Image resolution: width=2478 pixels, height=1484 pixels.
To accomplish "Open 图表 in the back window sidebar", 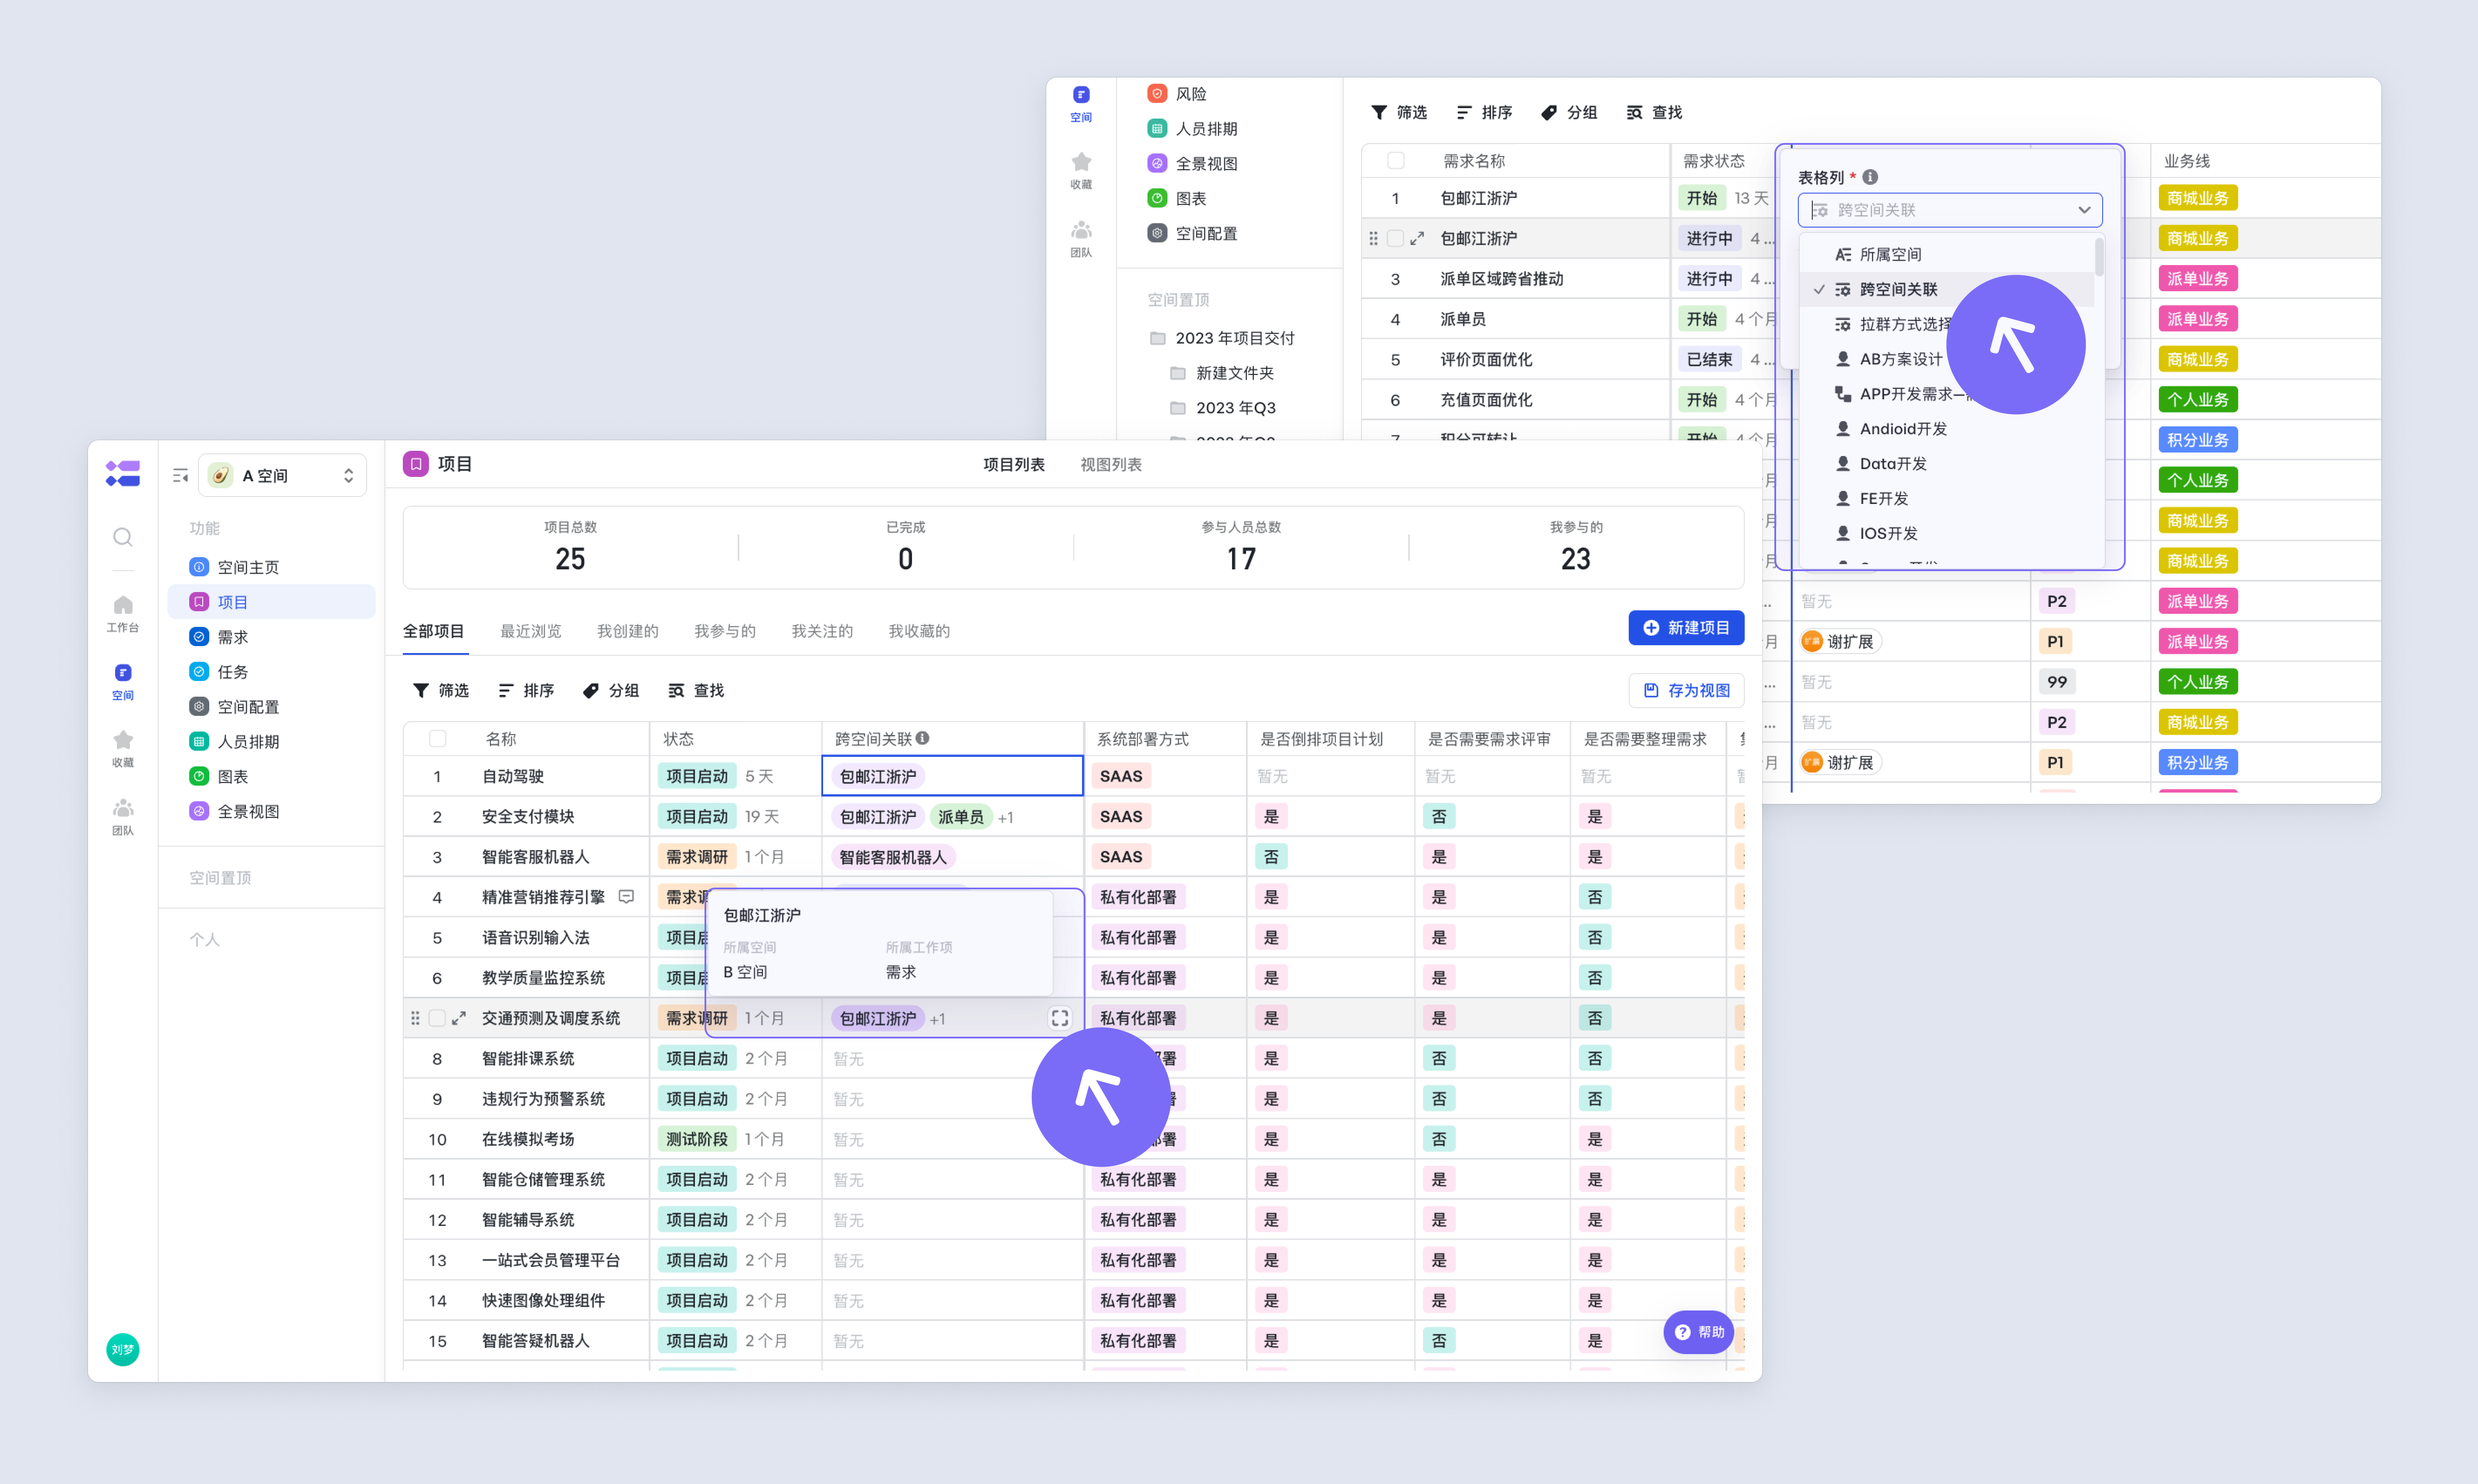I will (x=1177, y=198).
